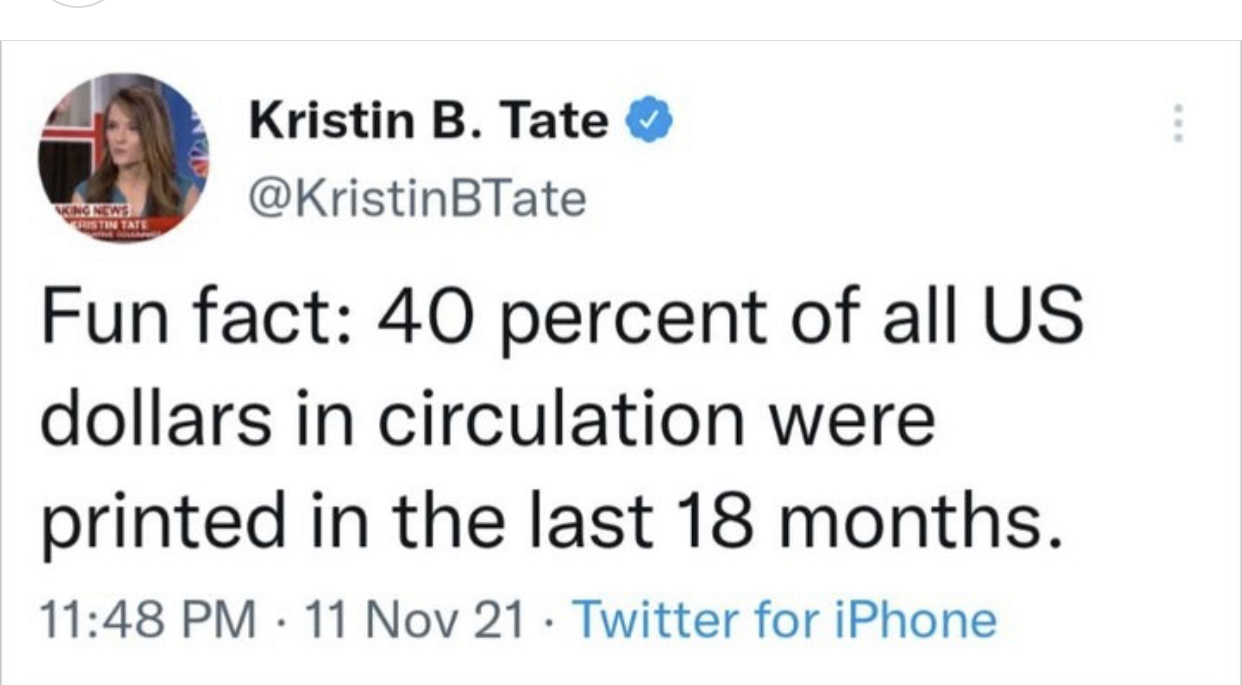Click the partial avatar circle above the tweet
The height and width of the screenshot is (685, 1242).
[77, 3]
